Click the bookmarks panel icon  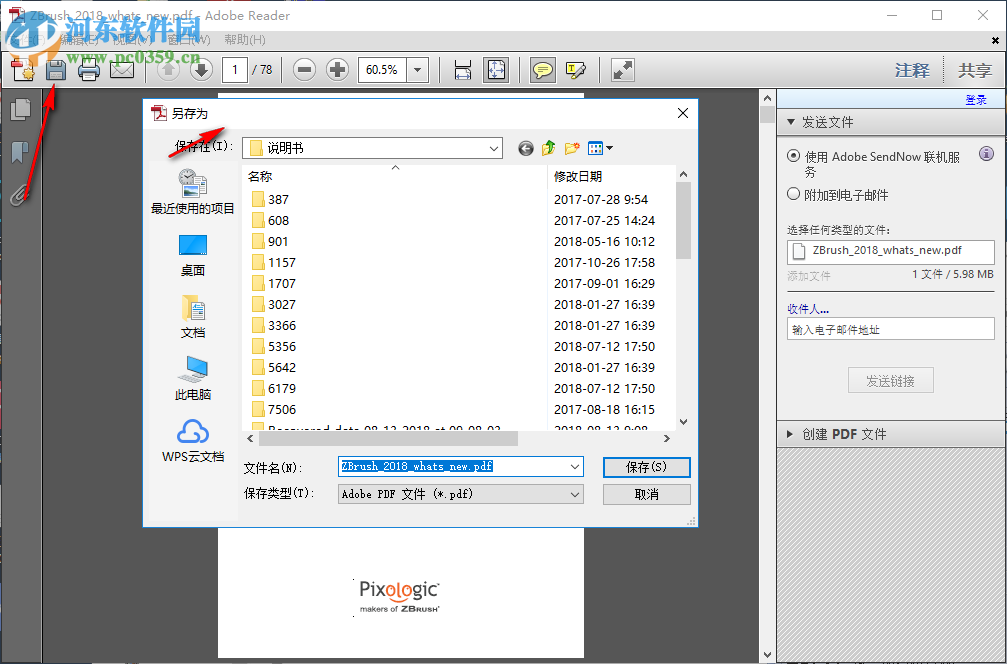20,152
